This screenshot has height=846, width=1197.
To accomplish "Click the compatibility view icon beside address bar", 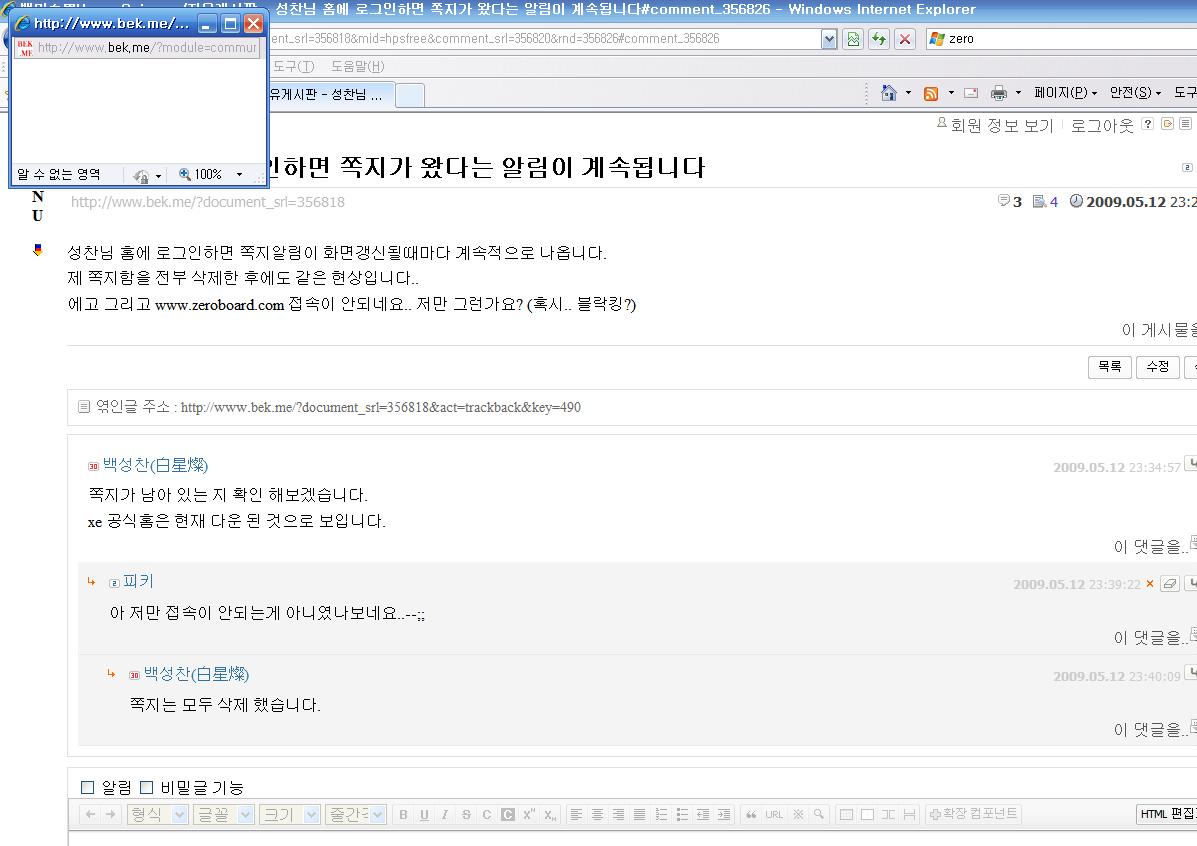I will [853, 39].
